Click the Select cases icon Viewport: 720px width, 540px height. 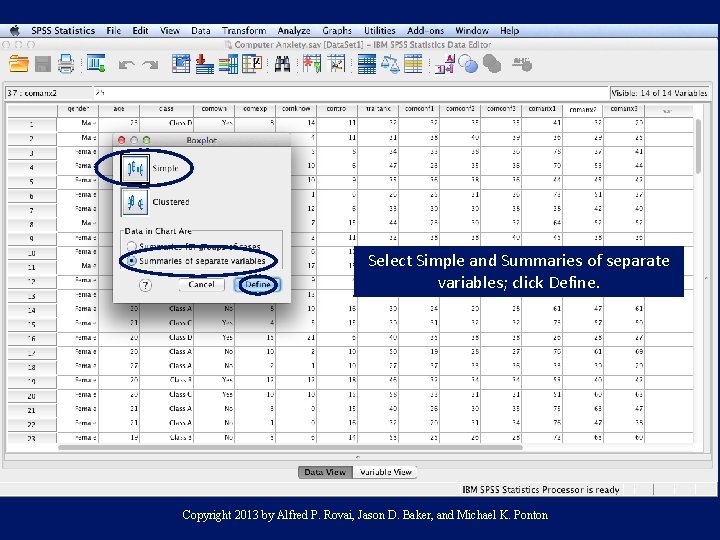413,64
